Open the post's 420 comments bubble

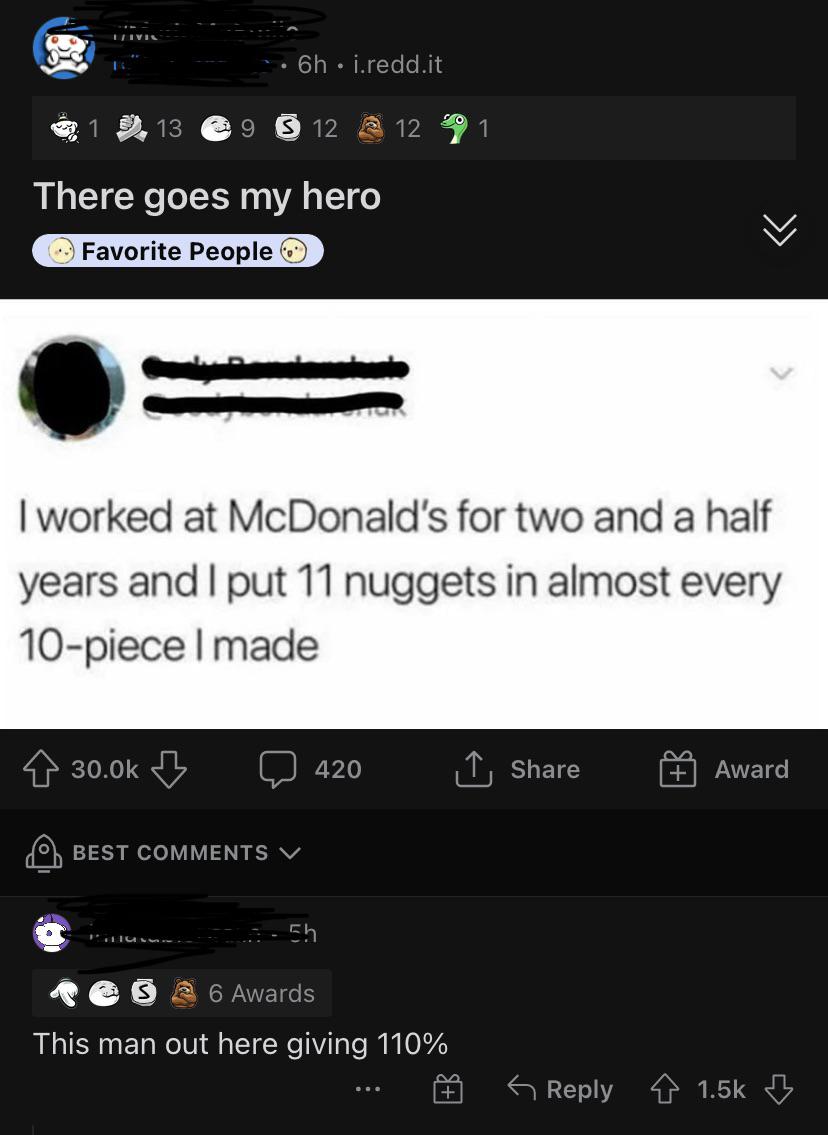[278, 769]
